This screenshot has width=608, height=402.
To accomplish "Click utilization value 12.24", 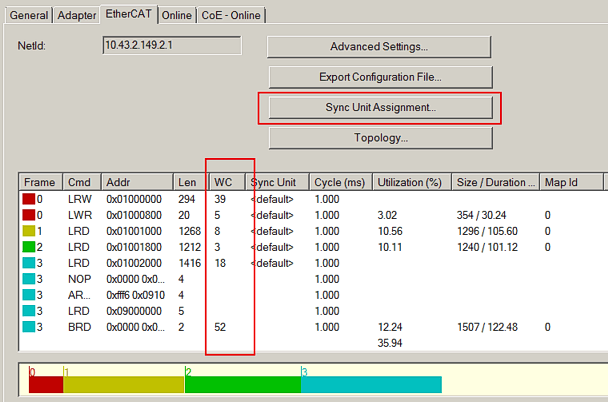I will point(390,327).
